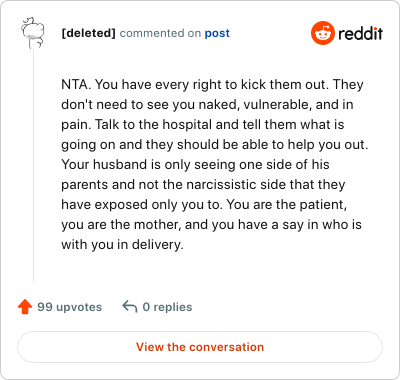The width and height of the screenshot is (400, 380).
Task: Click the line starting 'pain. Talk to the hospital'
Action: (x=203, y=124)
